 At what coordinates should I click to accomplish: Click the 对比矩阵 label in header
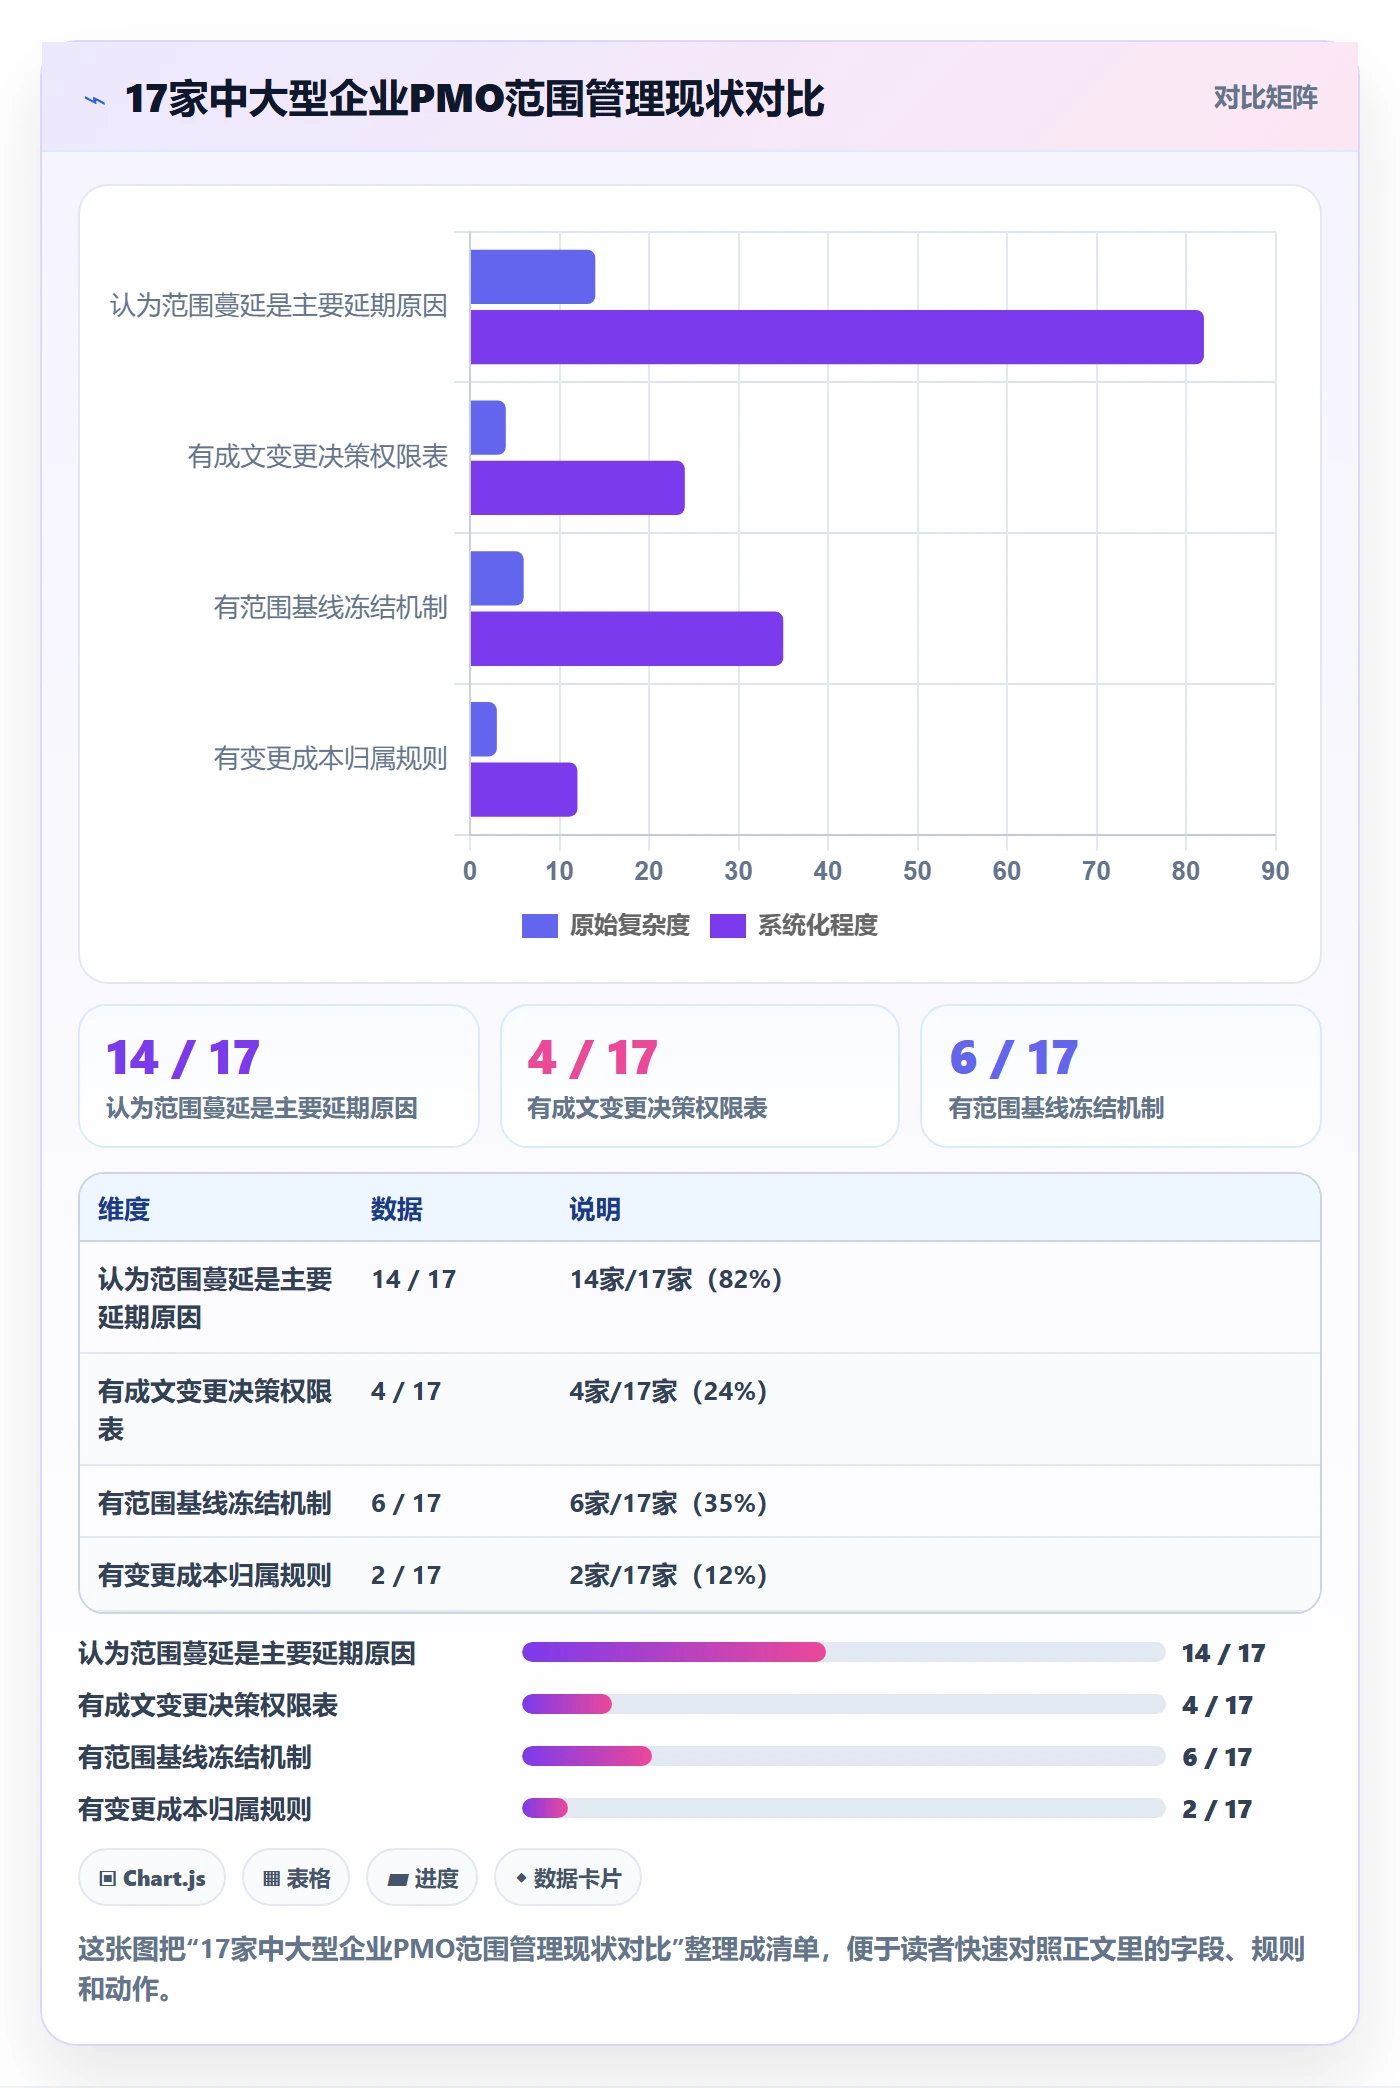click(x=1265, y=98)
